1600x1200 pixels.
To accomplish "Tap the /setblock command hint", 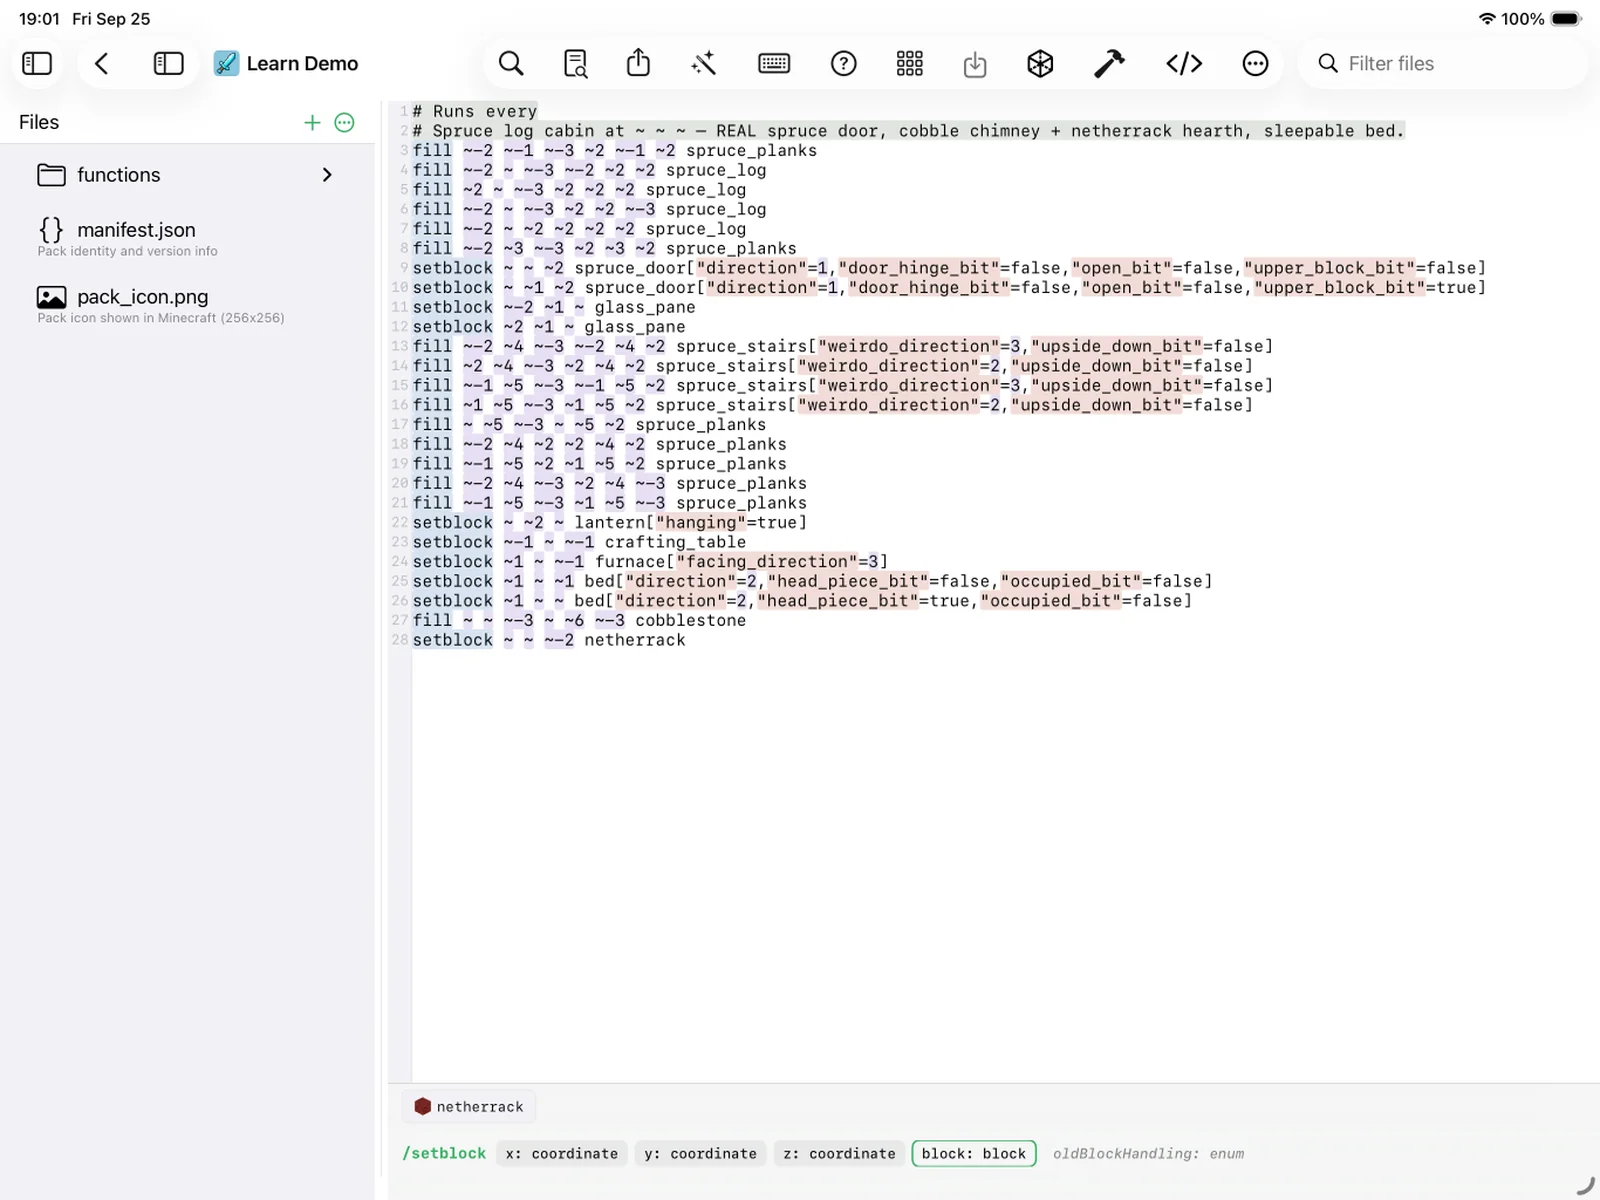I will (444, 1154).
